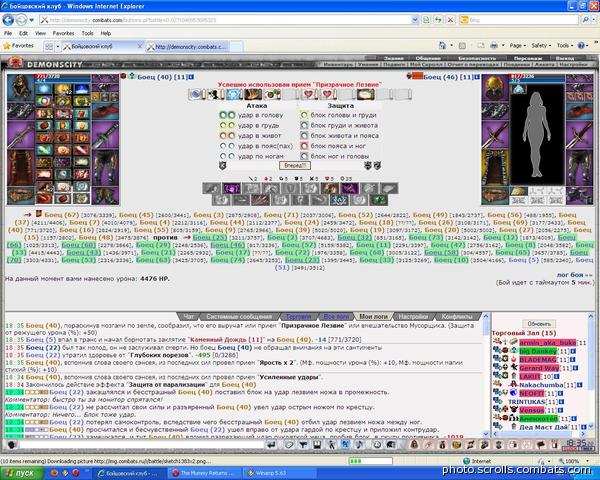Click the shield icon left of the Вперед button
Screen dimensions: 600x480
pos(223,165)
